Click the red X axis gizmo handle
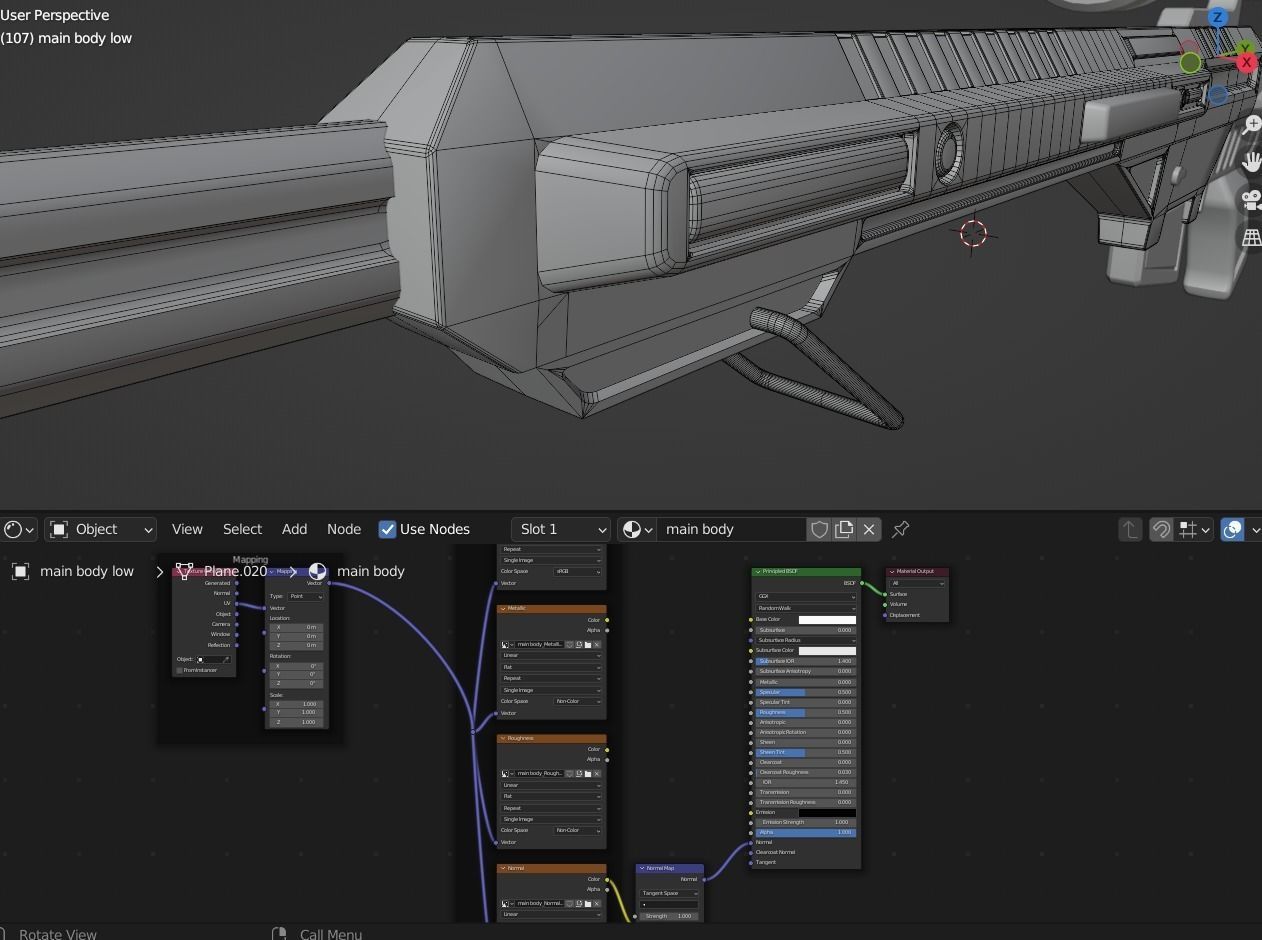Screen dimensions: 1262x940 click(1246, 62)
